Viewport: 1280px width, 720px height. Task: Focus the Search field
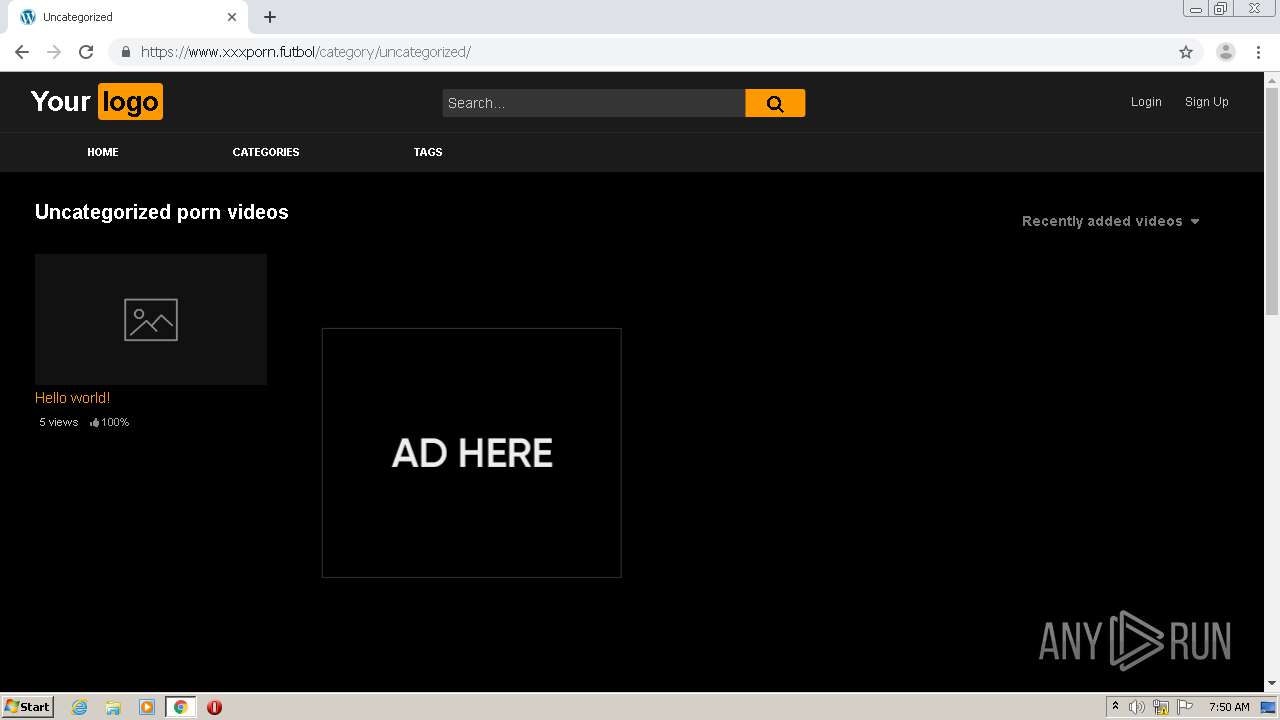594,103
